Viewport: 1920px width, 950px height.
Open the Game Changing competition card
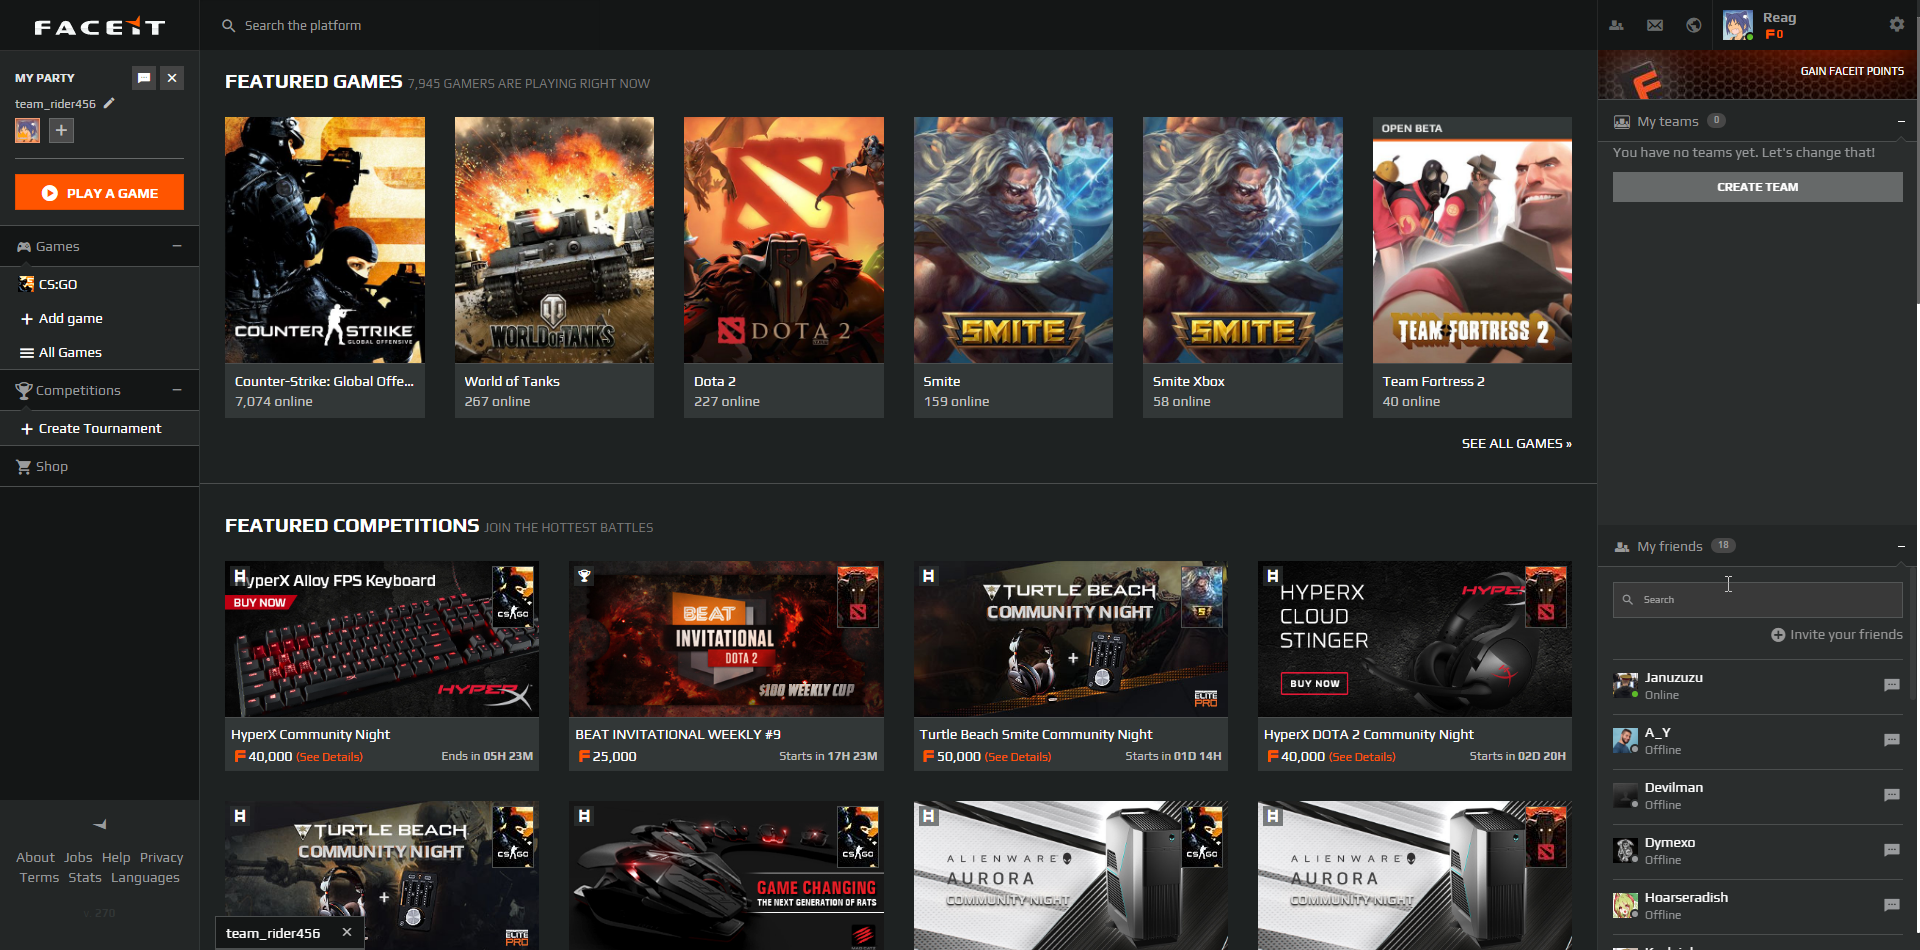pos(726,875)
